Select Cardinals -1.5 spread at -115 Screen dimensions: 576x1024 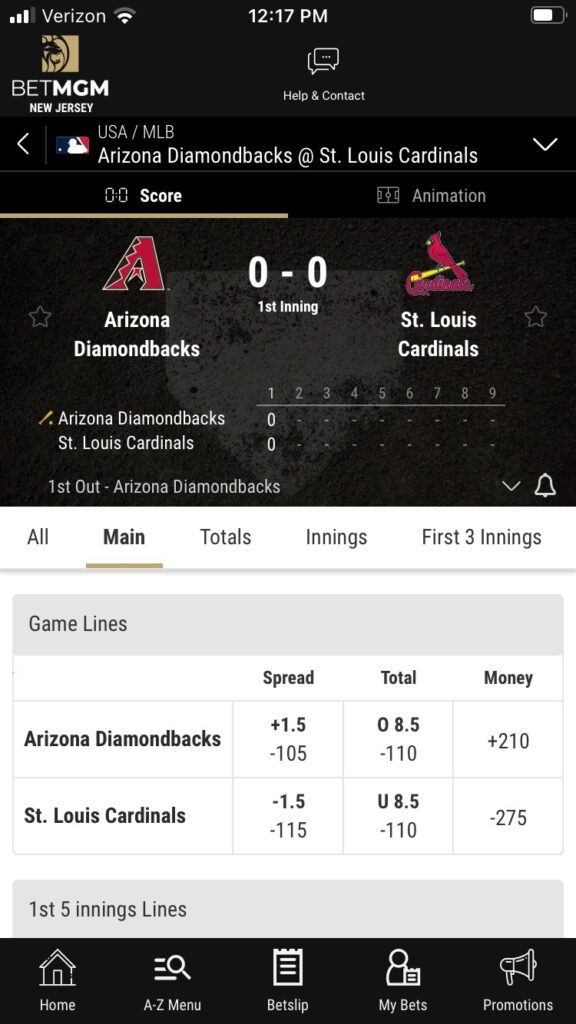(288, 816)
